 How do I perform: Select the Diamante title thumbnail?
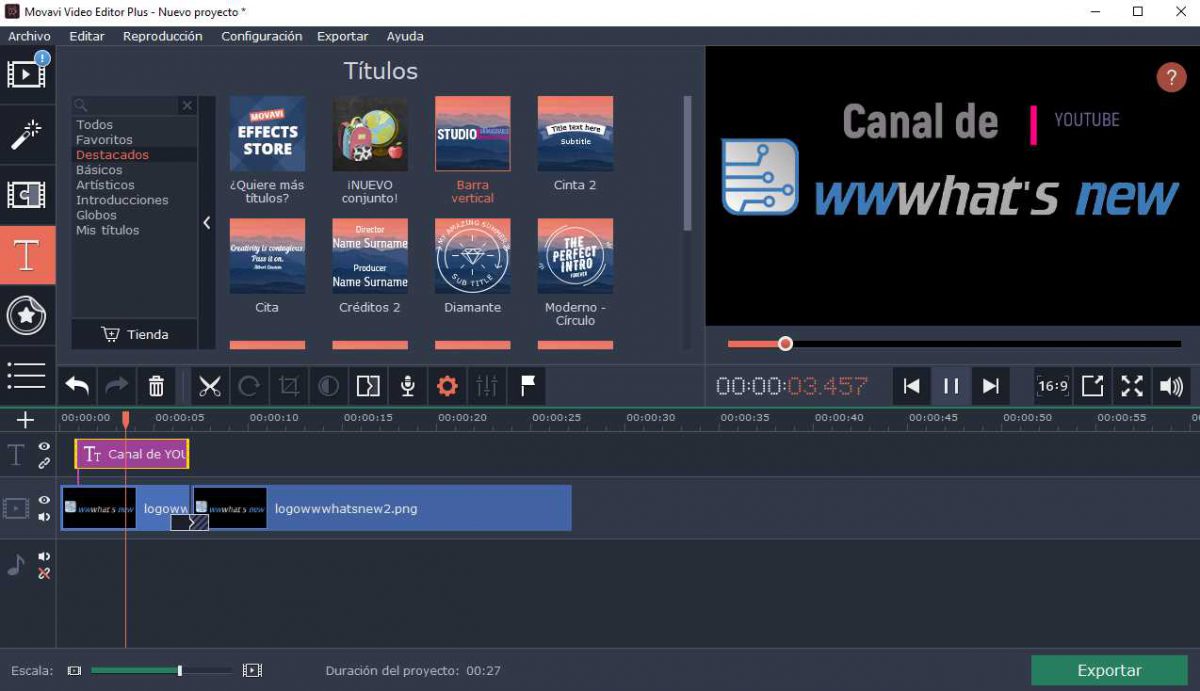[x=472, y=256]
